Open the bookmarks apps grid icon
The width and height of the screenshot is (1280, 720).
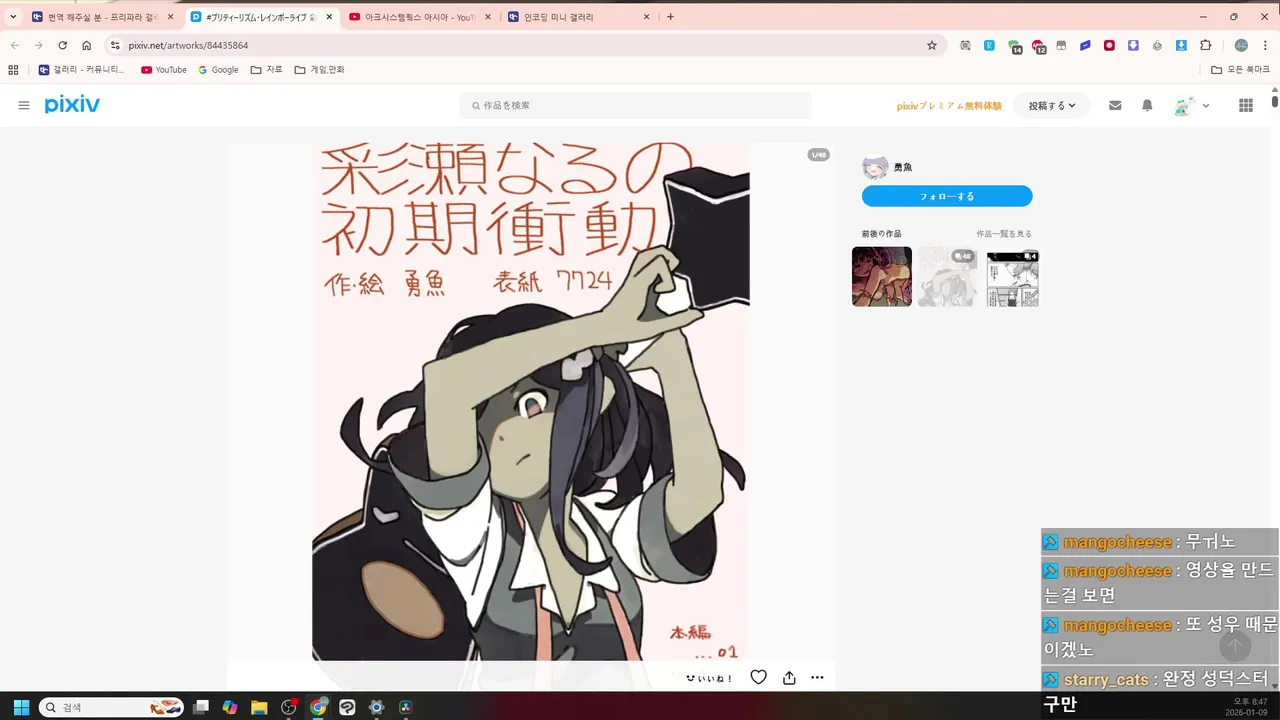pyautogui.click(x=13, y=70)
